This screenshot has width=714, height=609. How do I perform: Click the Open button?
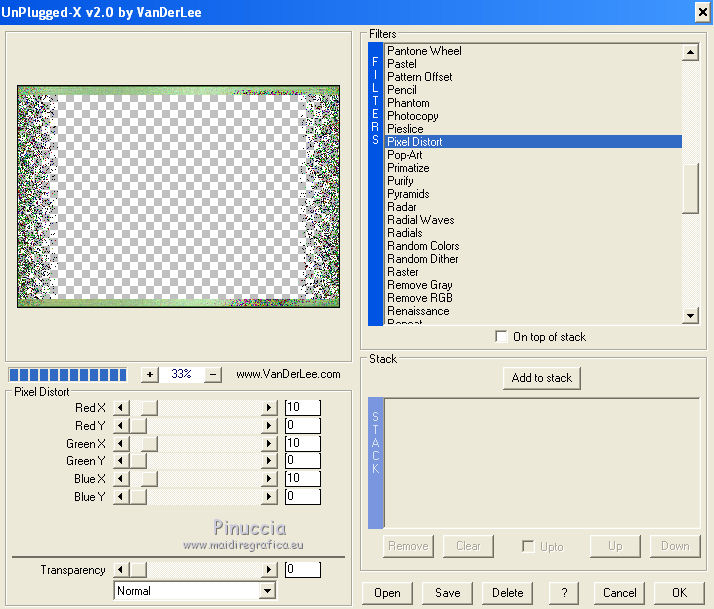click(387, 593)
